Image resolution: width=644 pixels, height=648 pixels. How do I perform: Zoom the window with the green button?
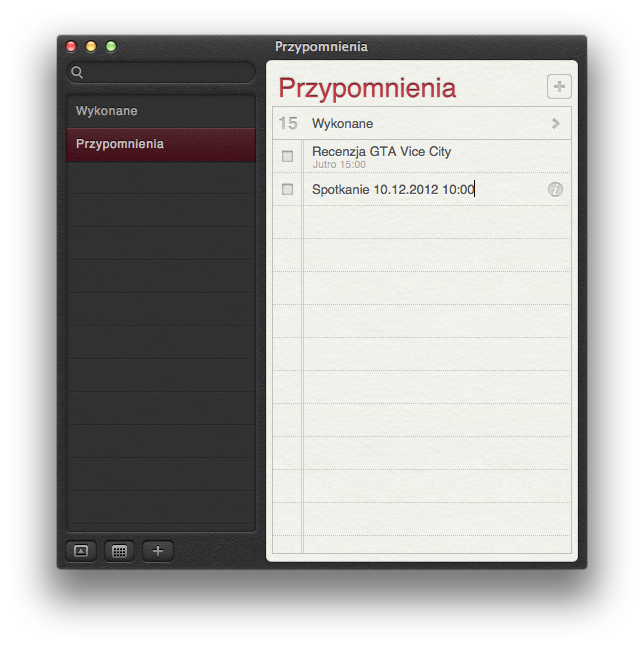111,46
